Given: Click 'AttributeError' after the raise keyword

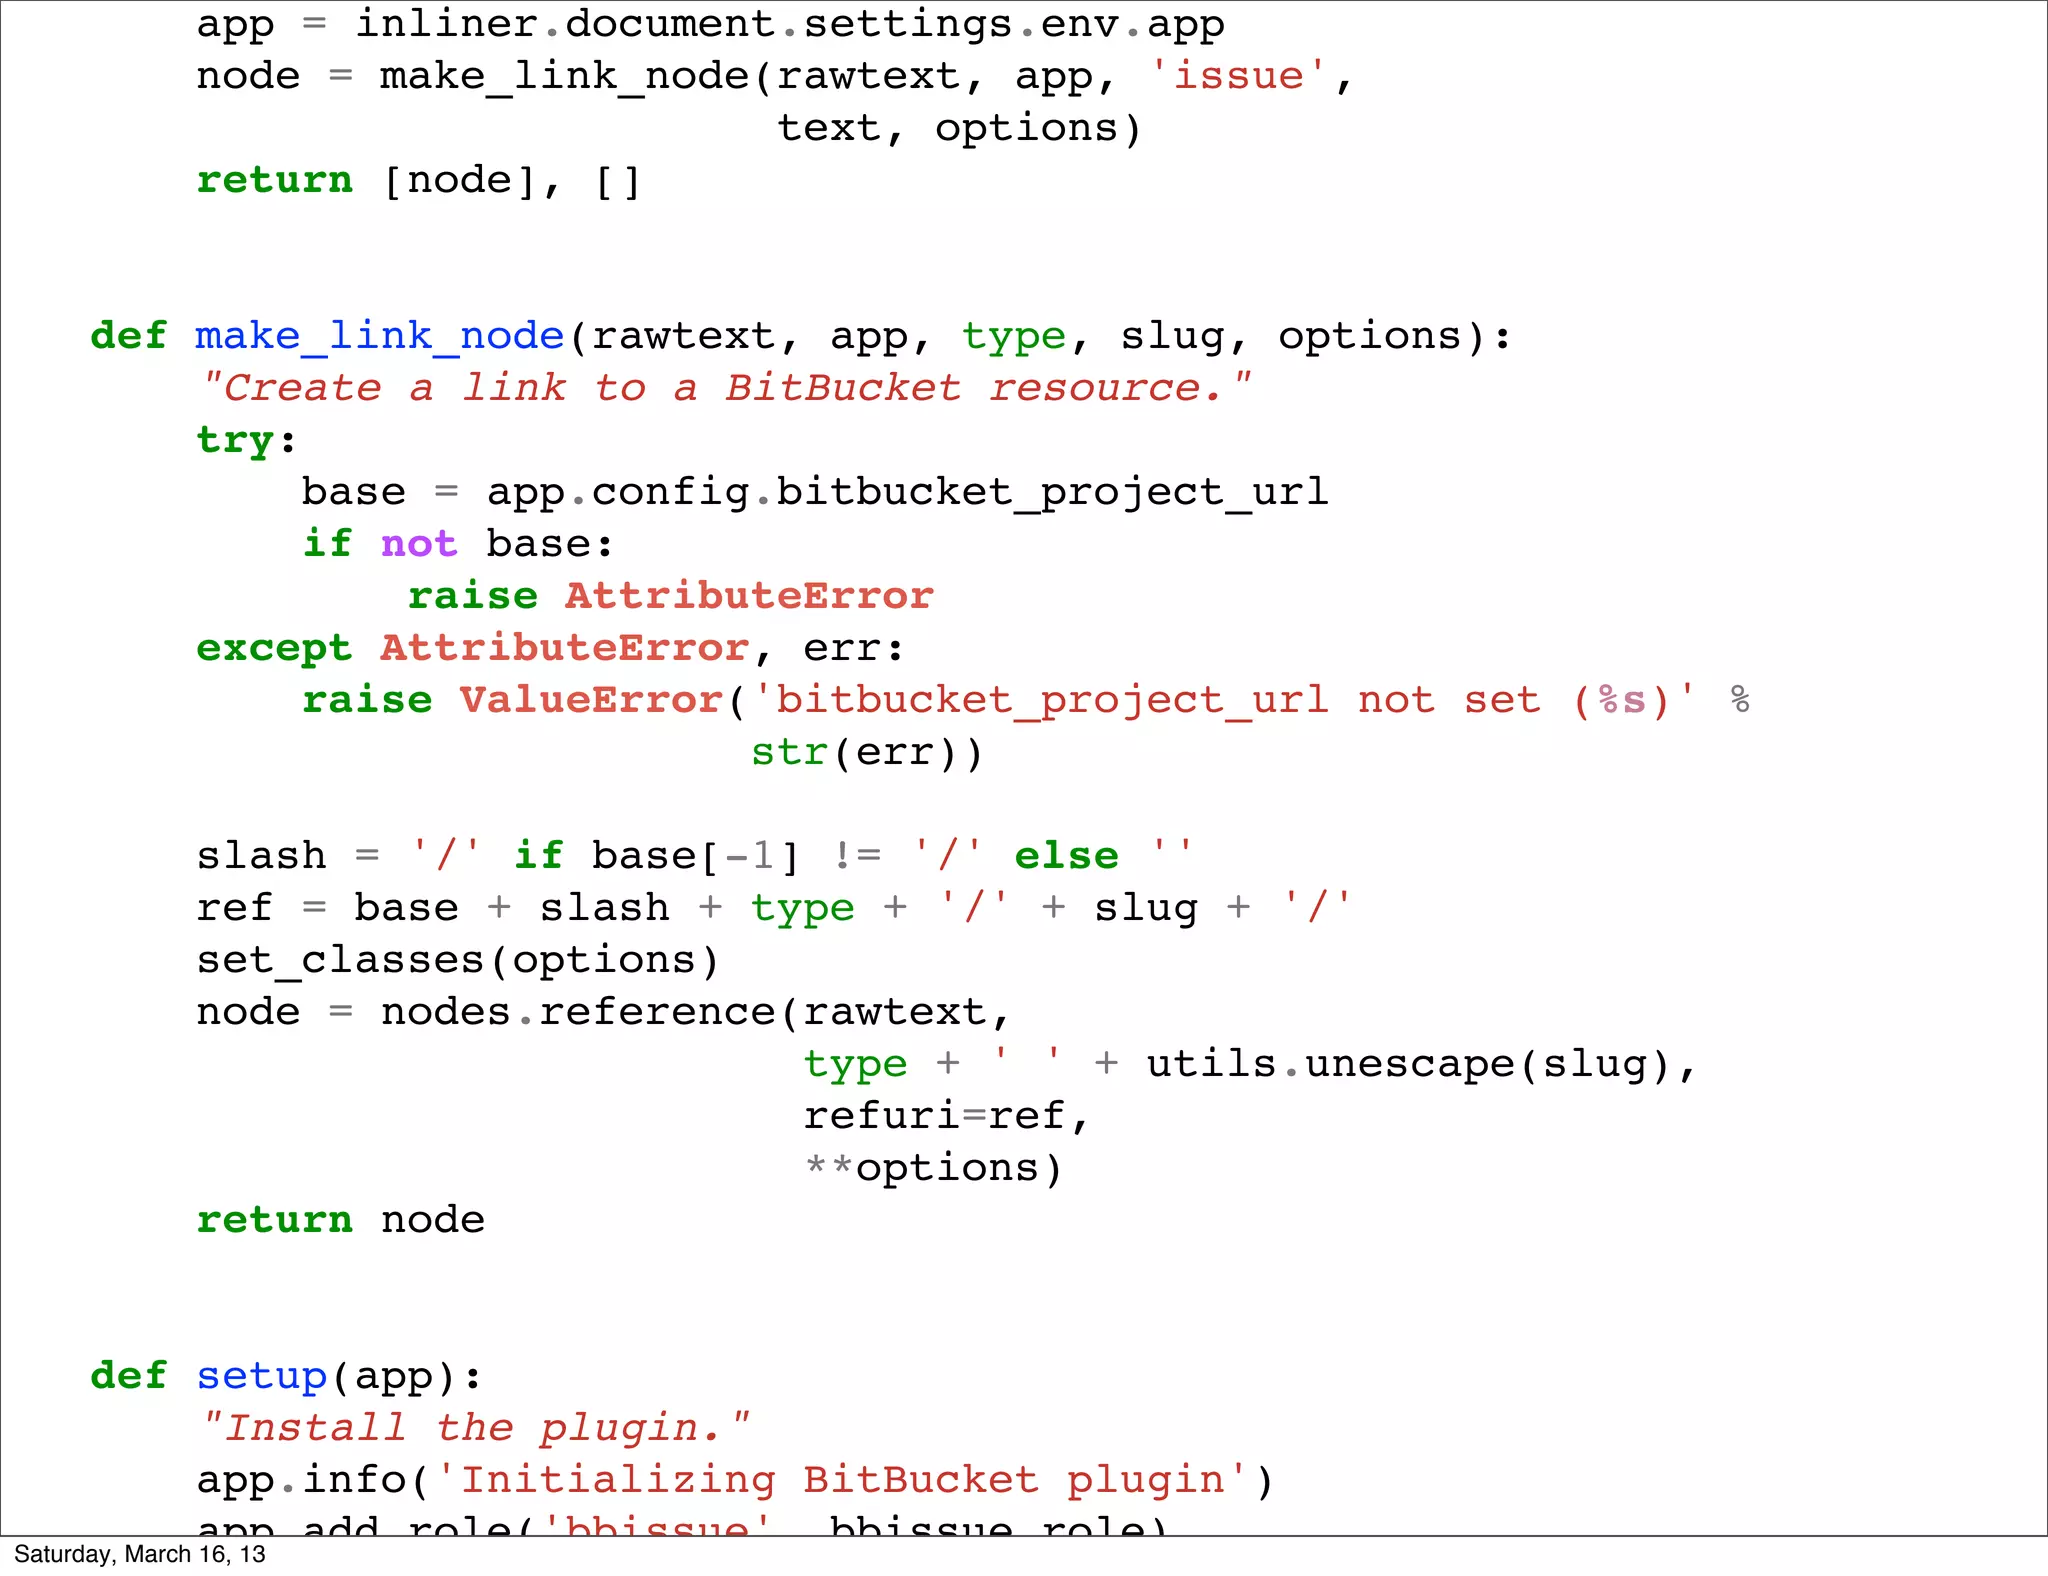Looking at the screenshot, I should [750, 596].
